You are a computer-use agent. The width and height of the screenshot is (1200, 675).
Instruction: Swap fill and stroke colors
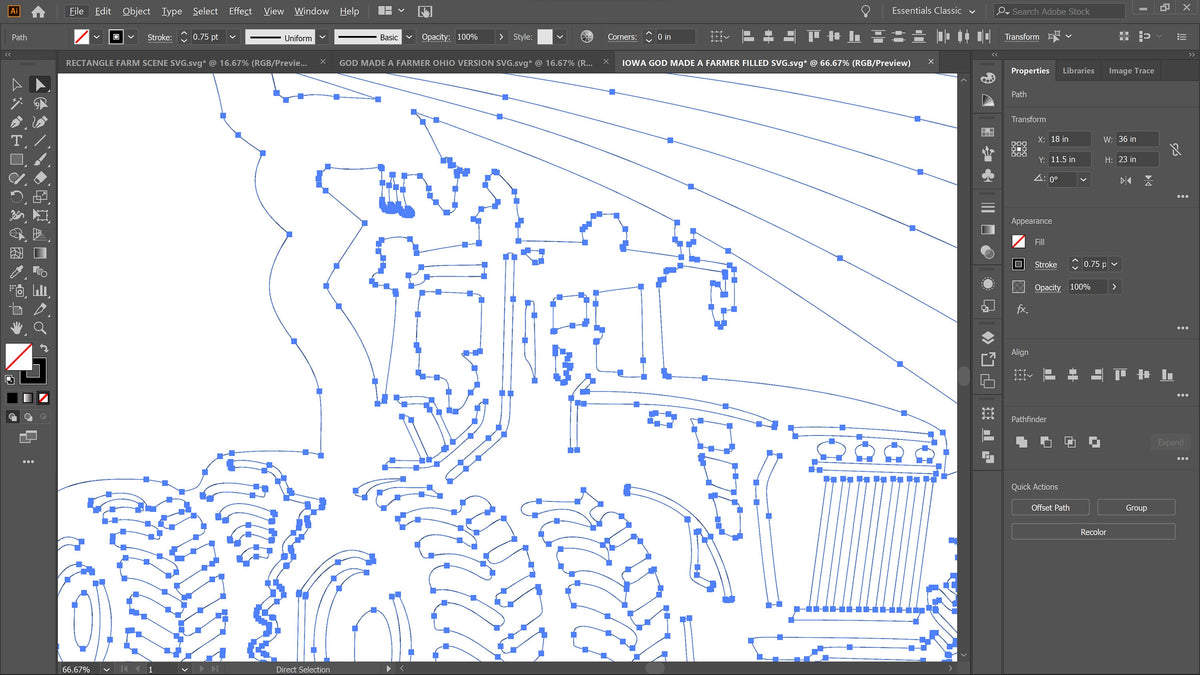(x=45, y=348)
